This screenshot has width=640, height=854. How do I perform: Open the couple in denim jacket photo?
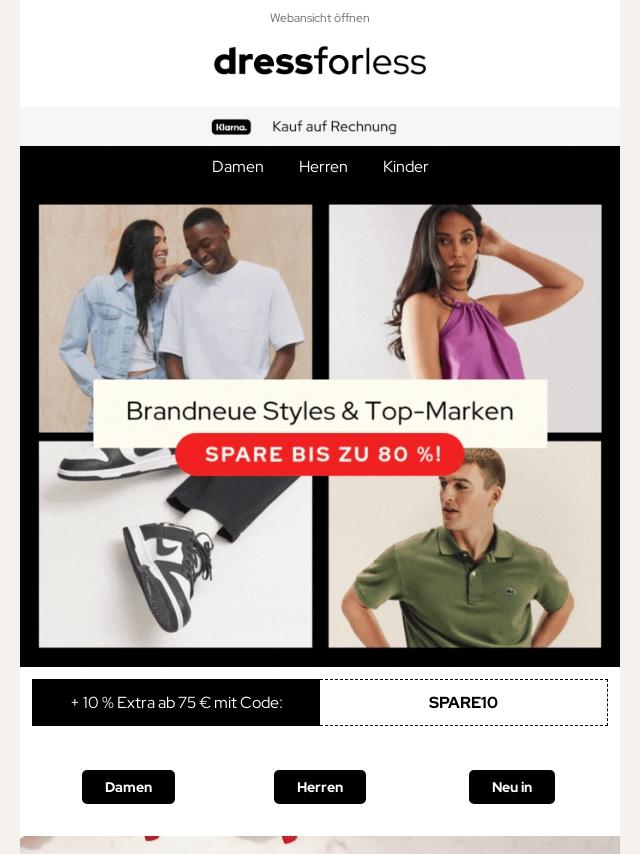175,292
